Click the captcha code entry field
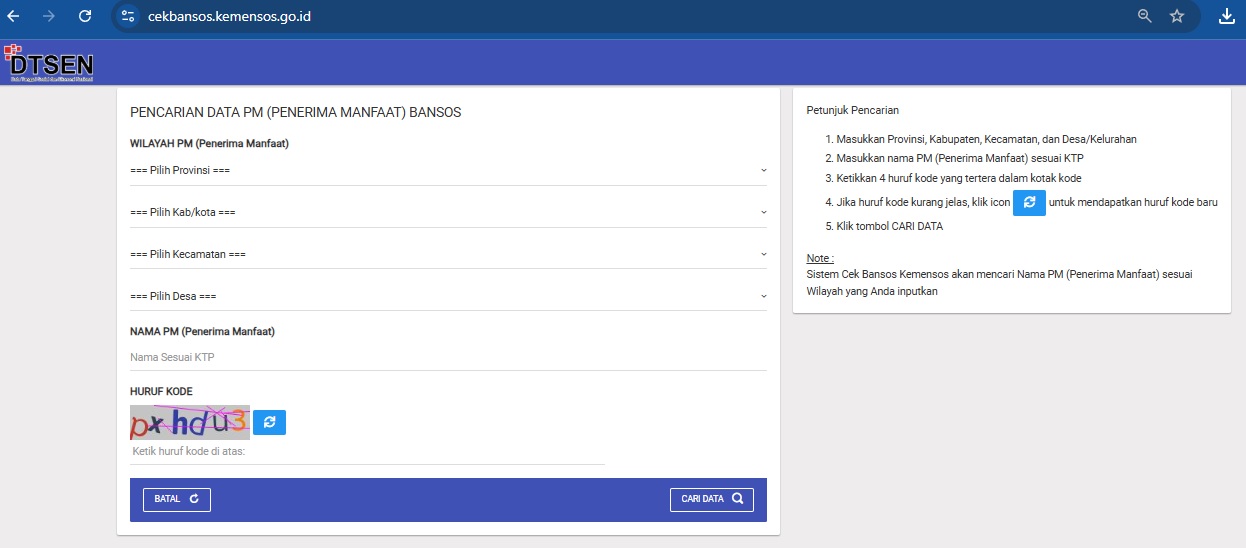The height and width of the screenshot is (548, 1246). [x=367, y=452]
